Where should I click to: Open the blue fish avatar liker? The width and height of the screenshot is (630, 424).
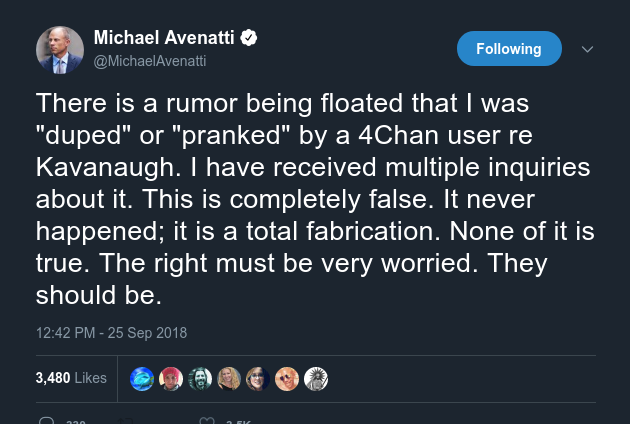pos(142,379)
